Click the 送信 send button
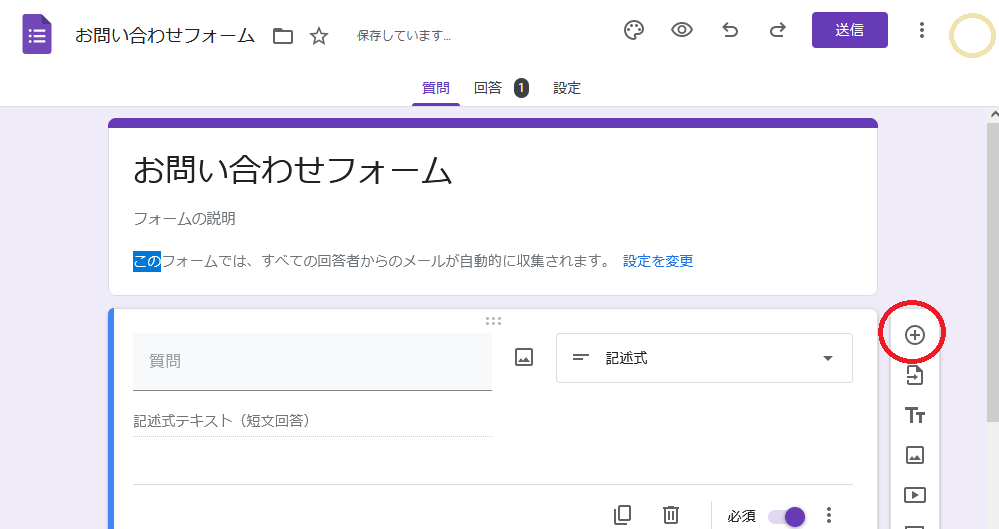 [849, 30]
